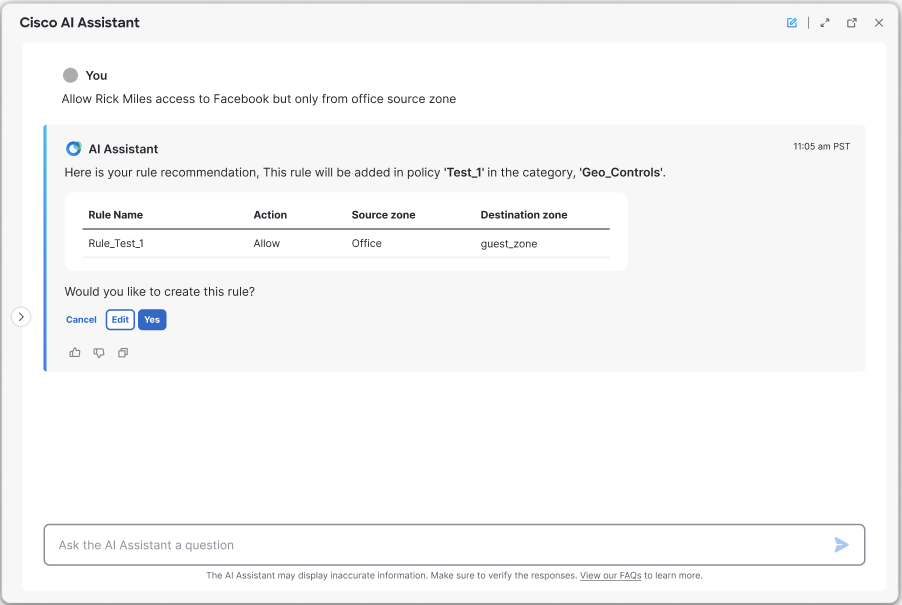902x605 pixels.
Task: Start a new chat with compose icon
Action: coord(792,23)
